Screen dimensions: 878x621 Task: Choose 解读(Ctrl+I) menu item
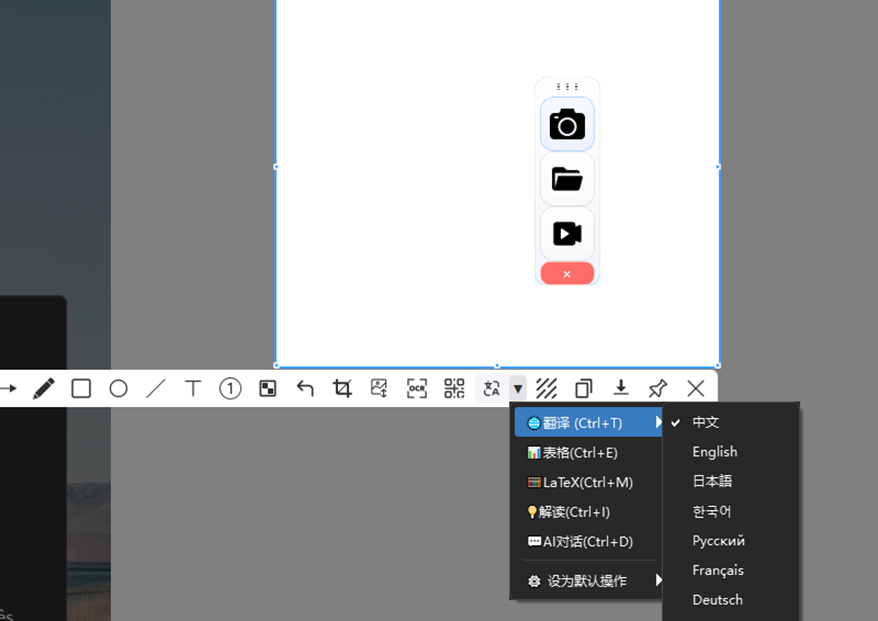coord(588,512)
